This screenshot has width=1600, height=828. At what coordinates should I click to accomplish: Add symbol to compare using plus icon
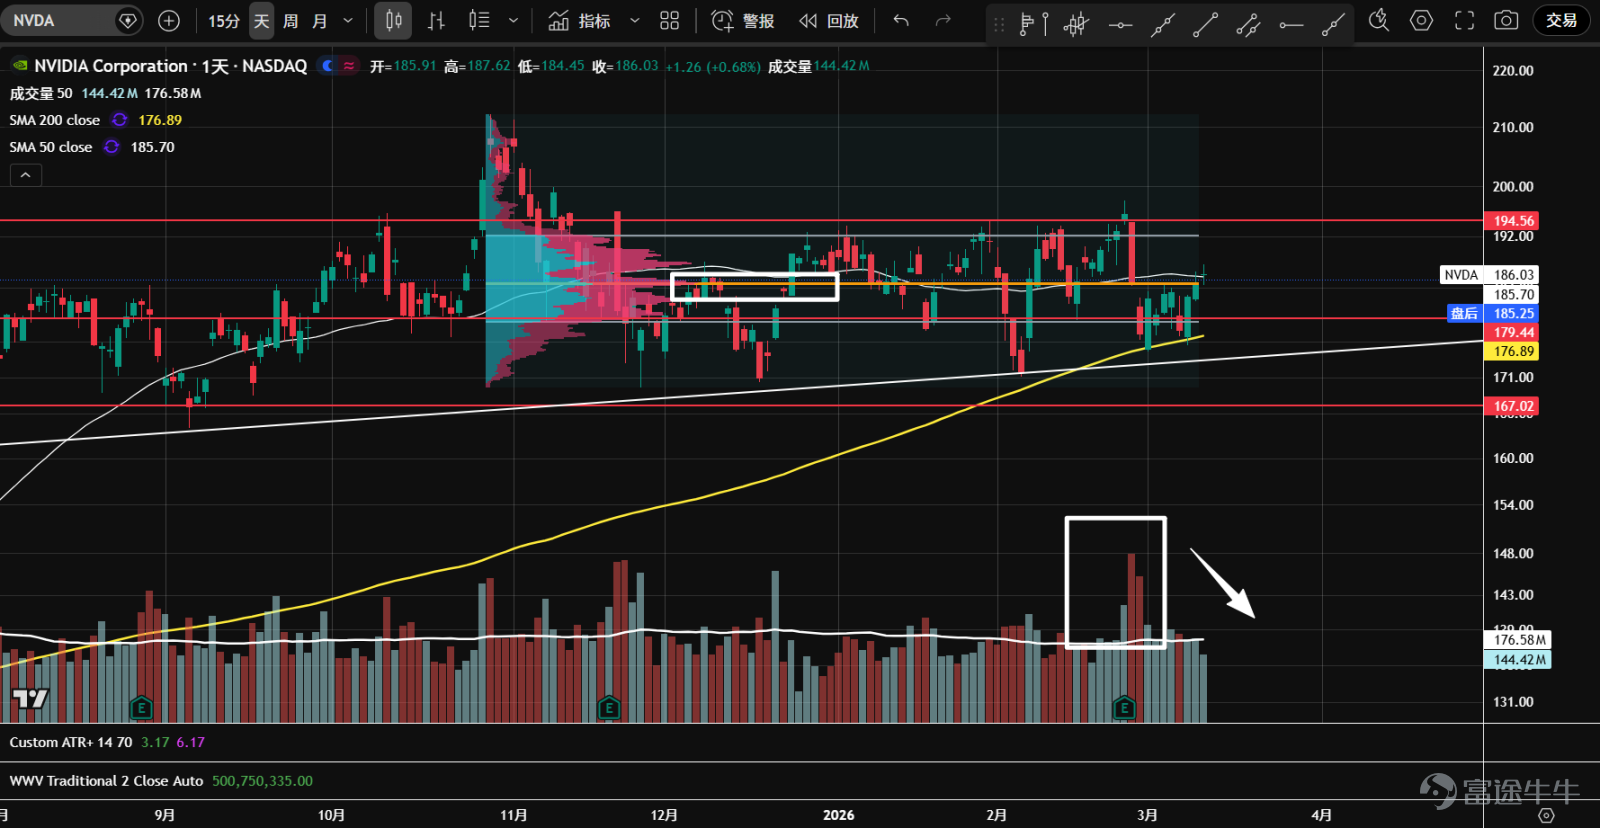(x=169, y=20)
